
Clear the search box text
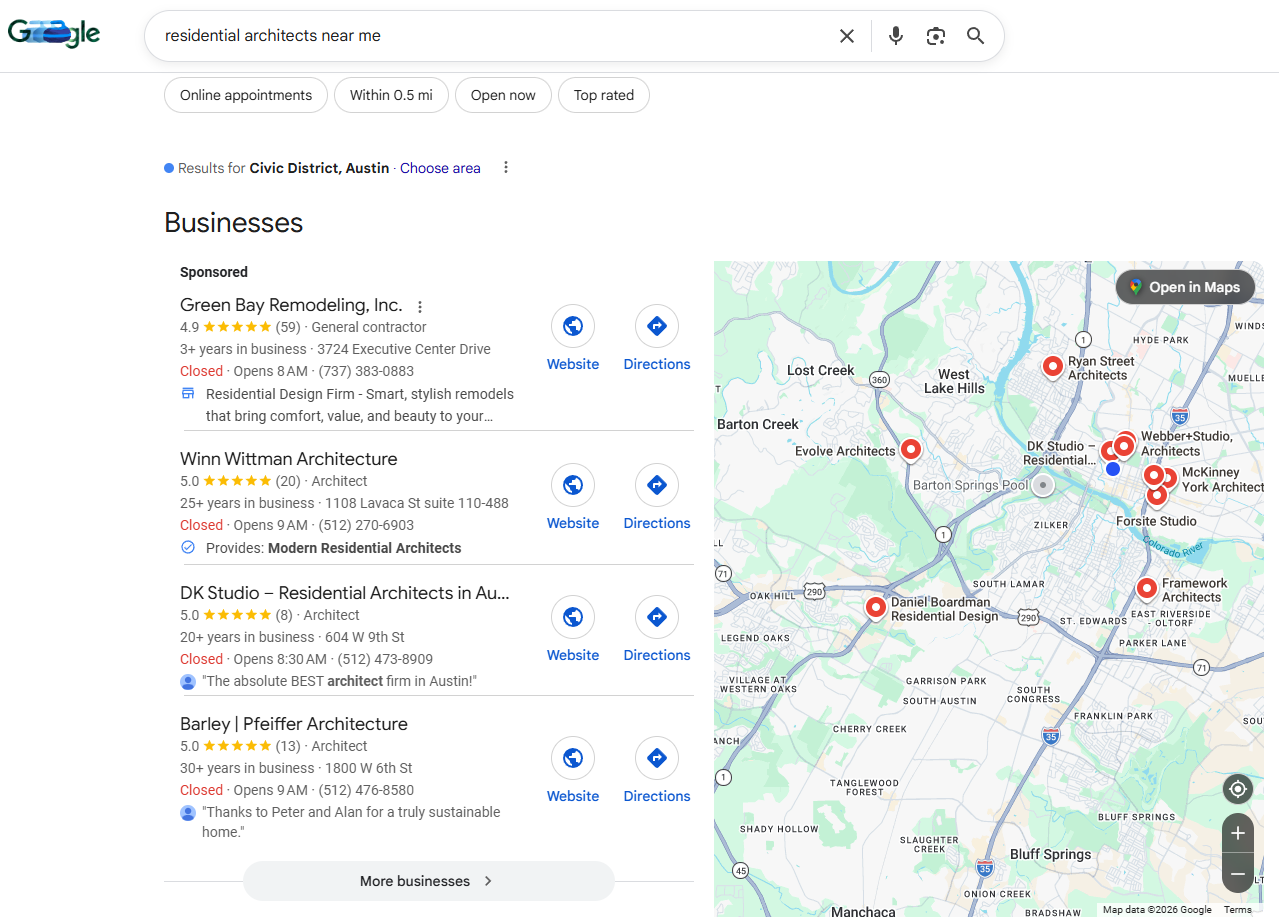(x=847, y=36)
